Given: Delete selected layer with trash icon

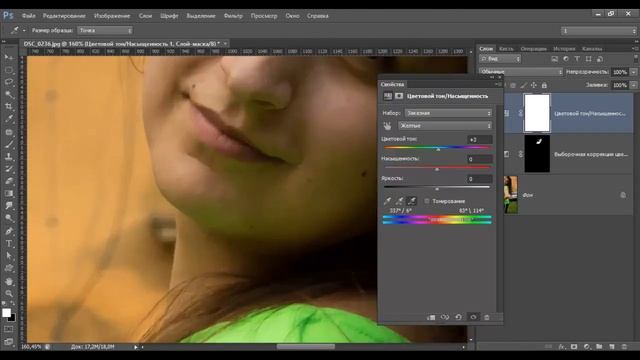Looking at the screenshot, I should coord(624,347).
